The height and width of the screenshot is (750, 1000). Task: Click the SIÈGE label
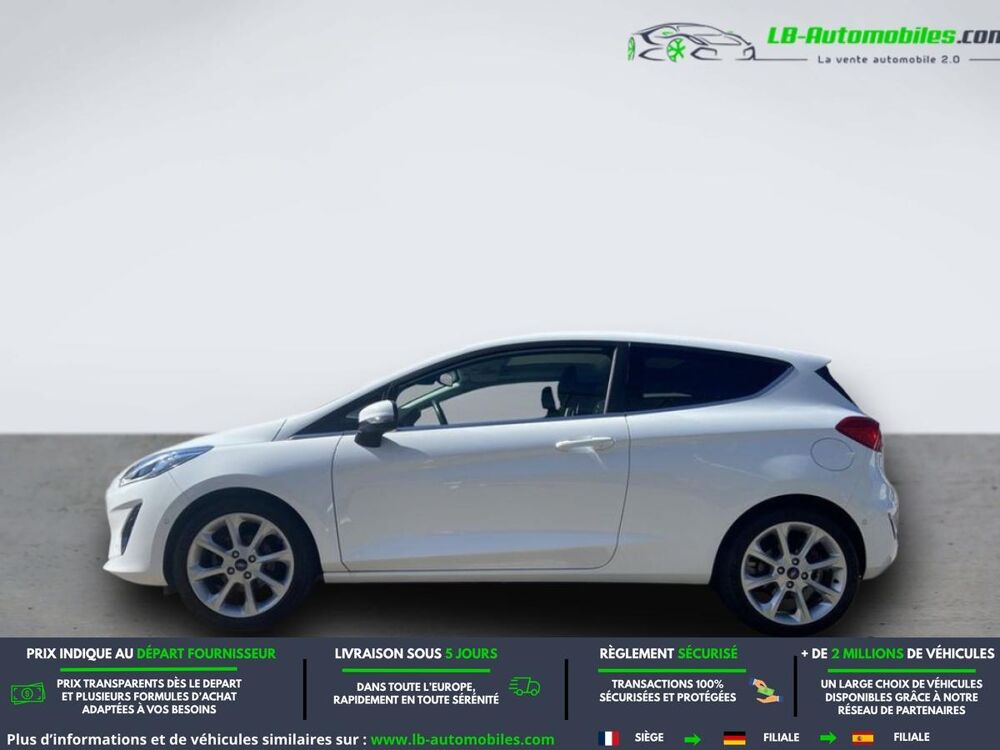pos(649,737)
